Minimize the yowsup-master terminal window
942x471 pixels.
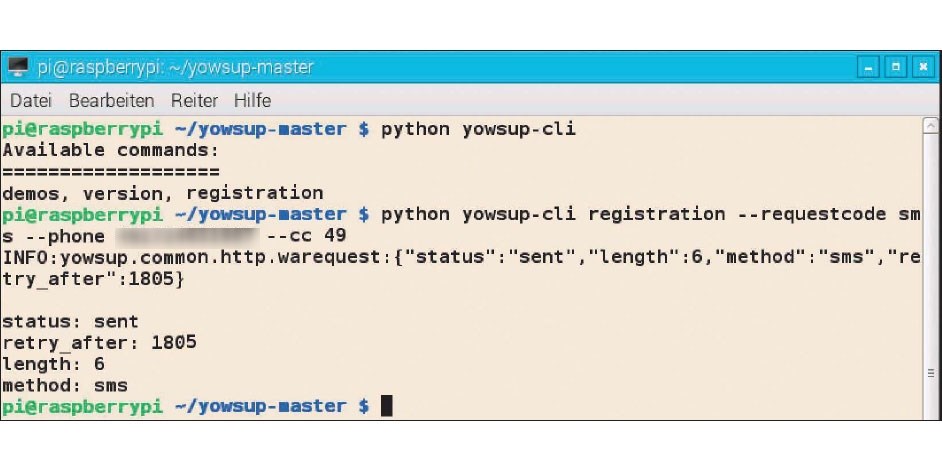(868, 67)
